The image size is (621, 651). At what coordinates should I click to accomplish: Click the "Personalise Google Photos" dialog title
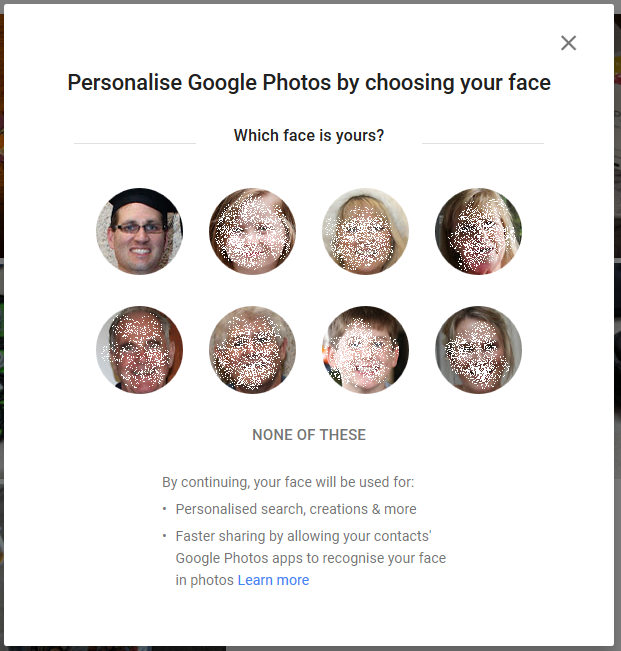point(309,82)
